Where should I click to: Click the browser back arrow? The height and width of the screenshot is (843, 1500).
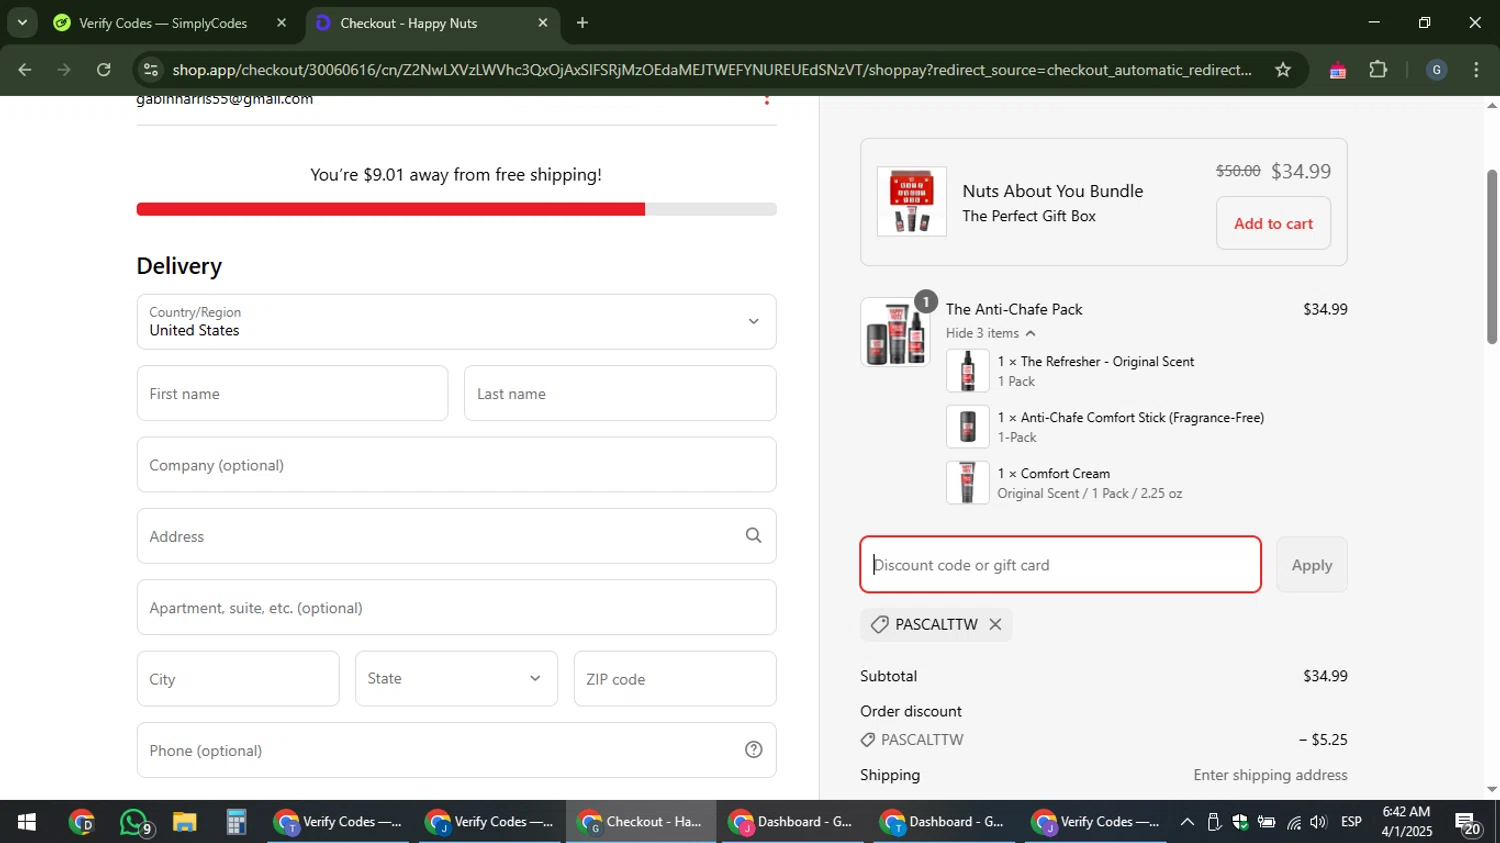click(x=25, y=70)
